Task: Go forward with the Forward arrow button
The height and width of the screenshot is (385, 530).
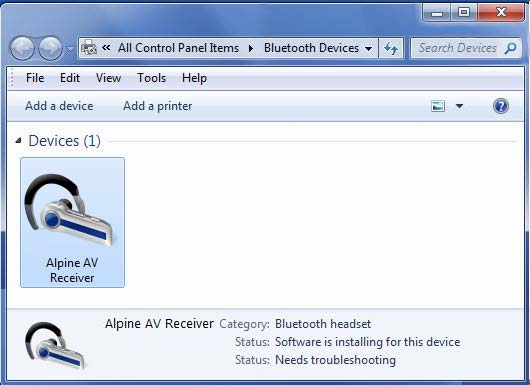Action: (50, 49)
